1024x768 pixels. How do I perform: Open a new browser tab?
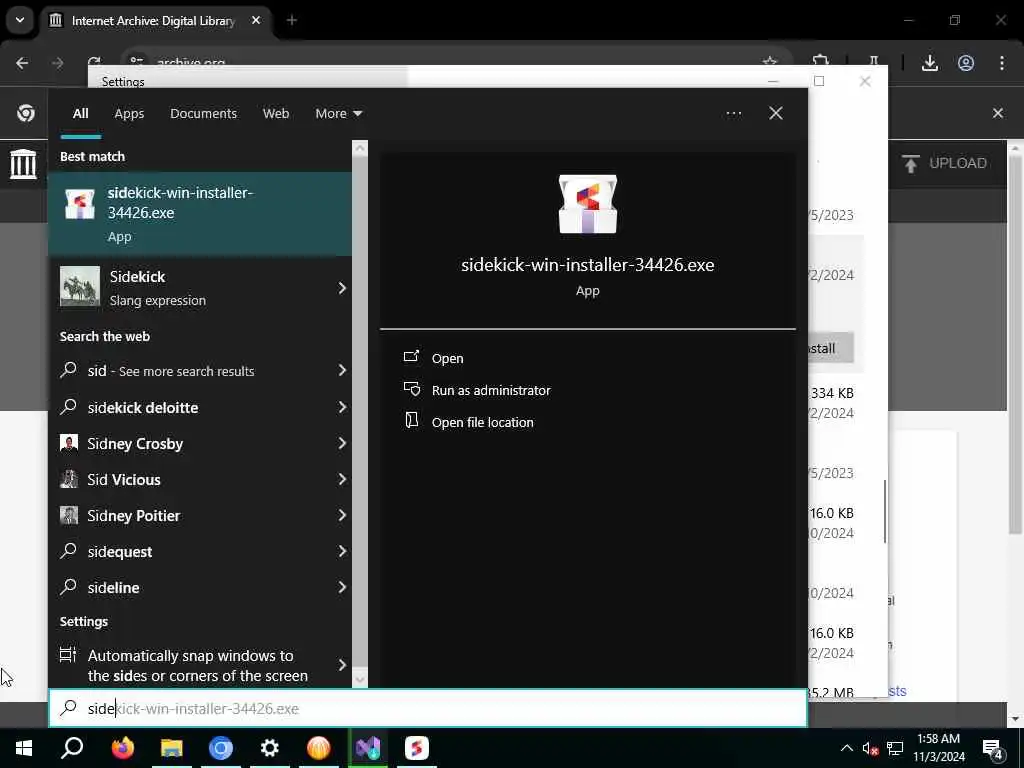(x=292, y=20)
